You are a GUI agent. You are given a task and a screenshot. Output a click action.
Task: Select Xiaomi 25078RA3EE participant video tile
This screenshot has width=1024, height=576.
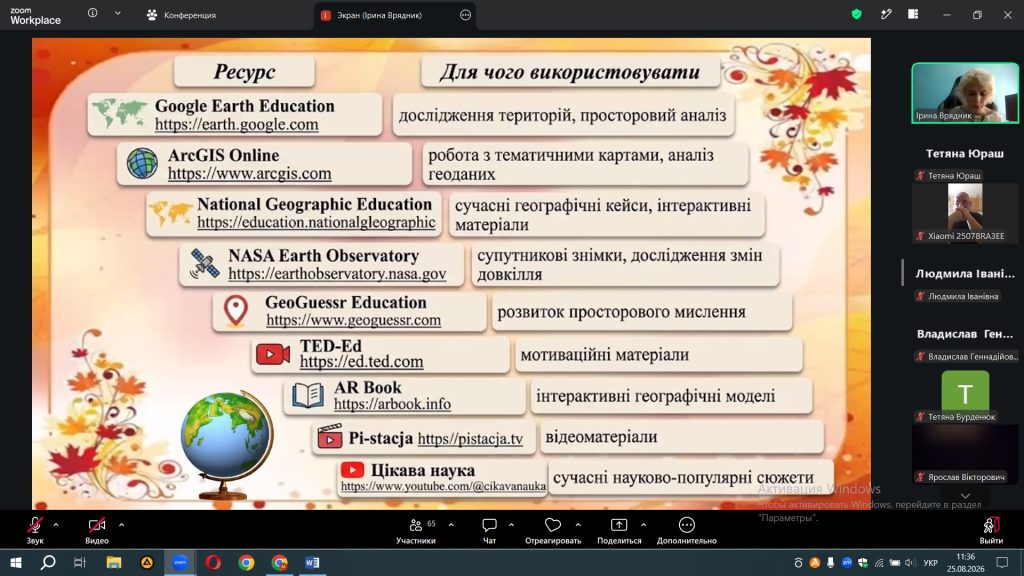coord(965,212)
